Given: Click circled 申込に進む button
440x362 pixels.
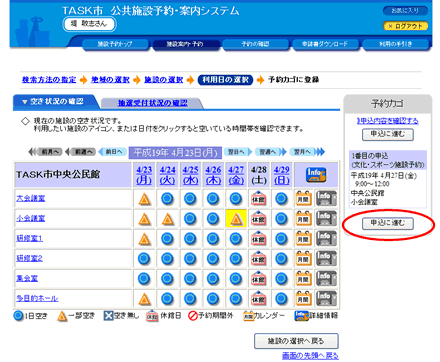Looking at the screenshot, I should pos(388,224).
